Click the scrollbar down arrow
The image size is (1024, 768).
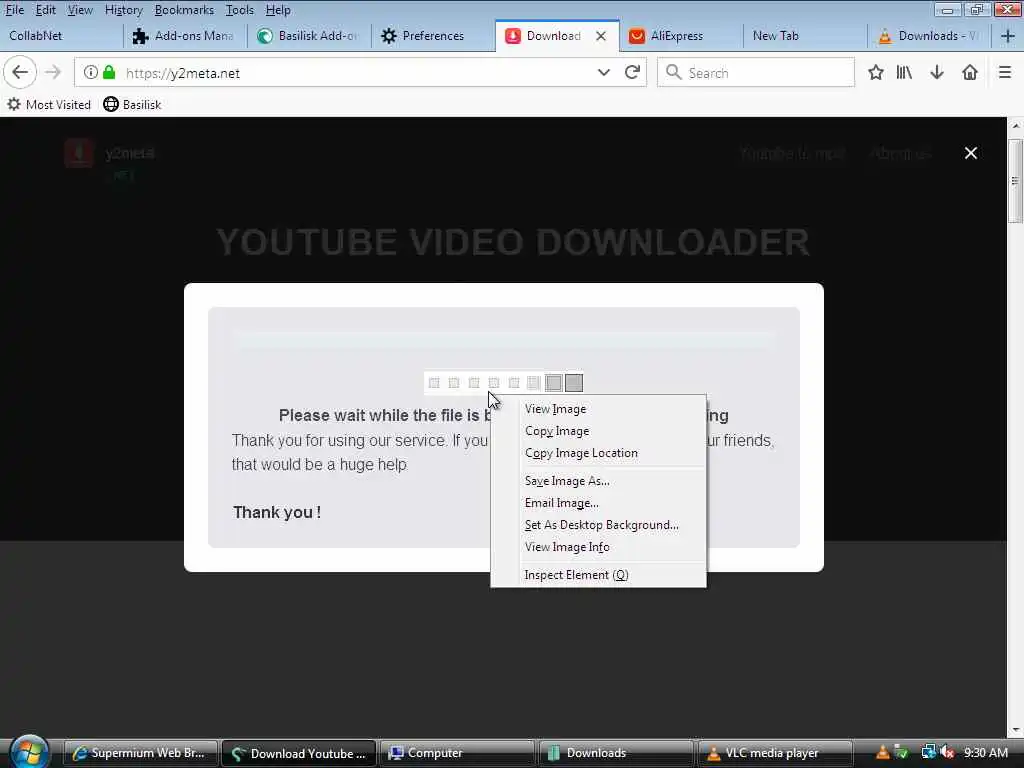coord(1016,729)
